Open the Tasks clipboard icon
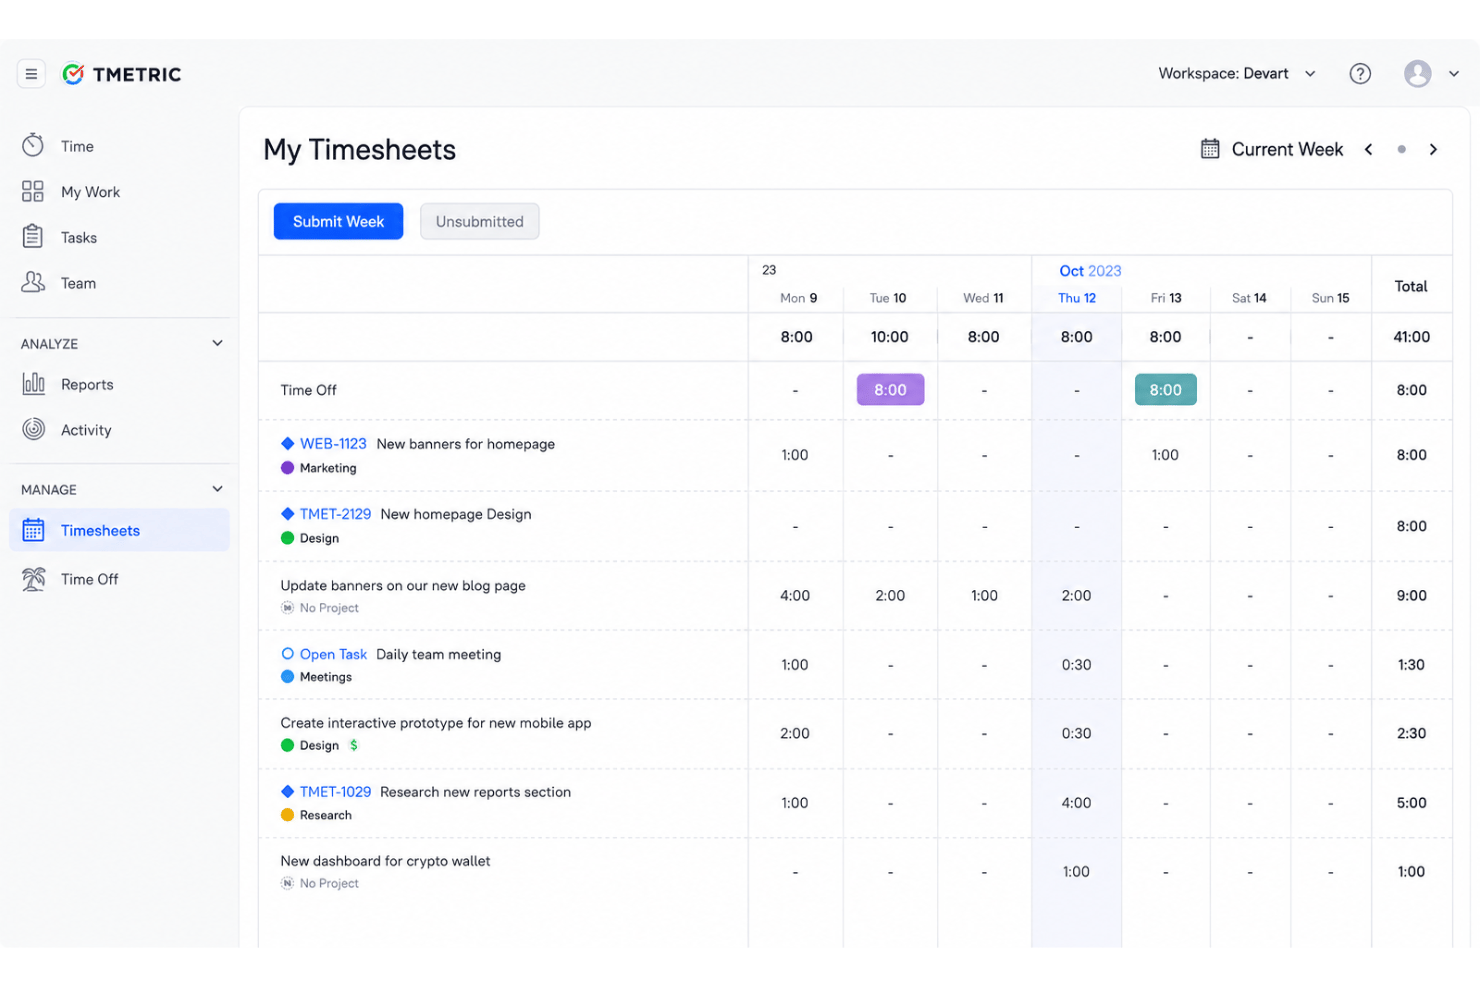Screen dimensions: 1480x987 33,237
